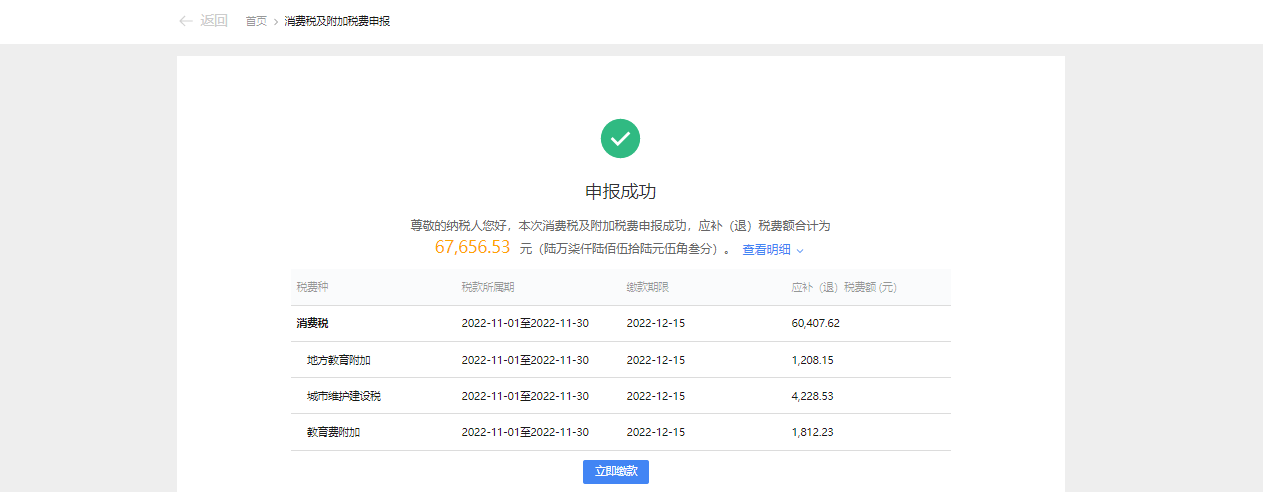1263x492 pixels.
Task: Select the 城市维护建设税 row label
Action: click(x=344, y=396)
